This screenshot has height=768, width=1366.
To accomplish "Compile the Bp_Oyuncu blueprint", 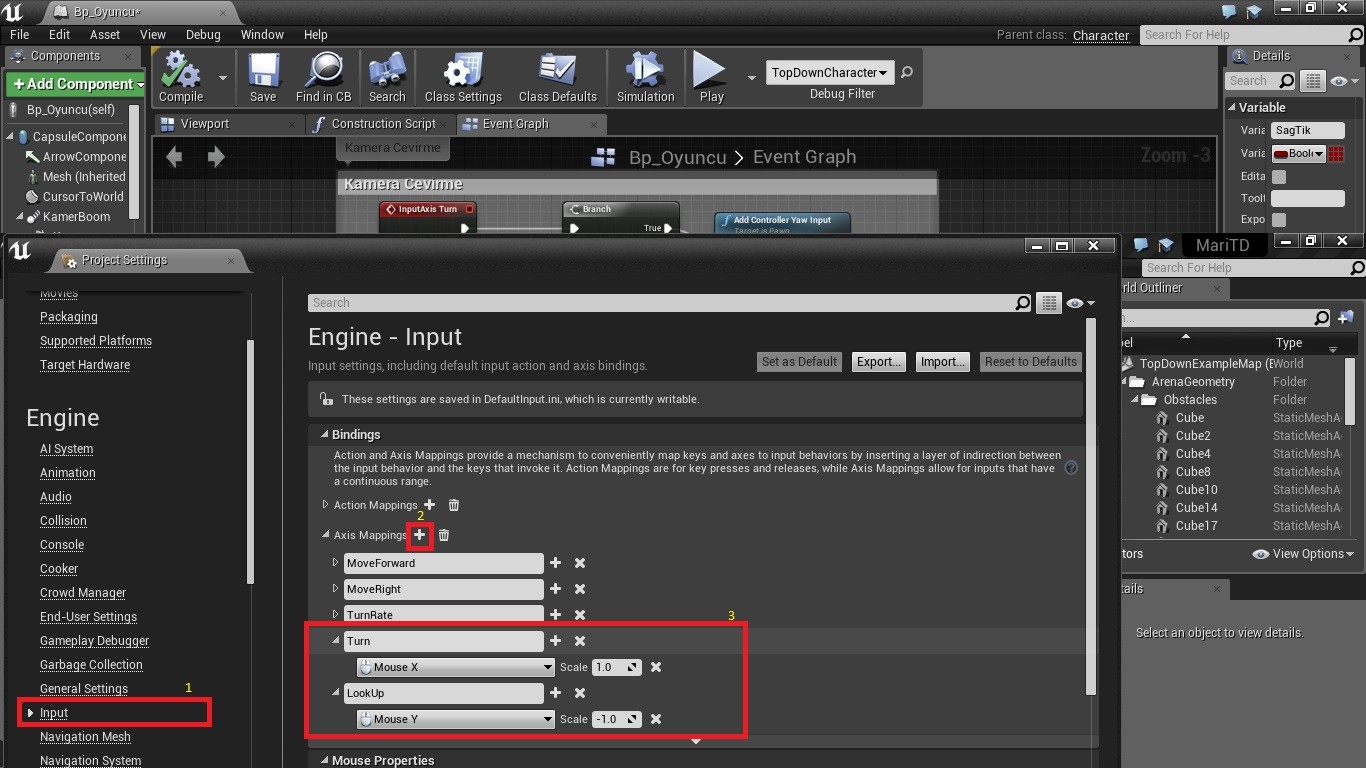I will tap(181, 78).
